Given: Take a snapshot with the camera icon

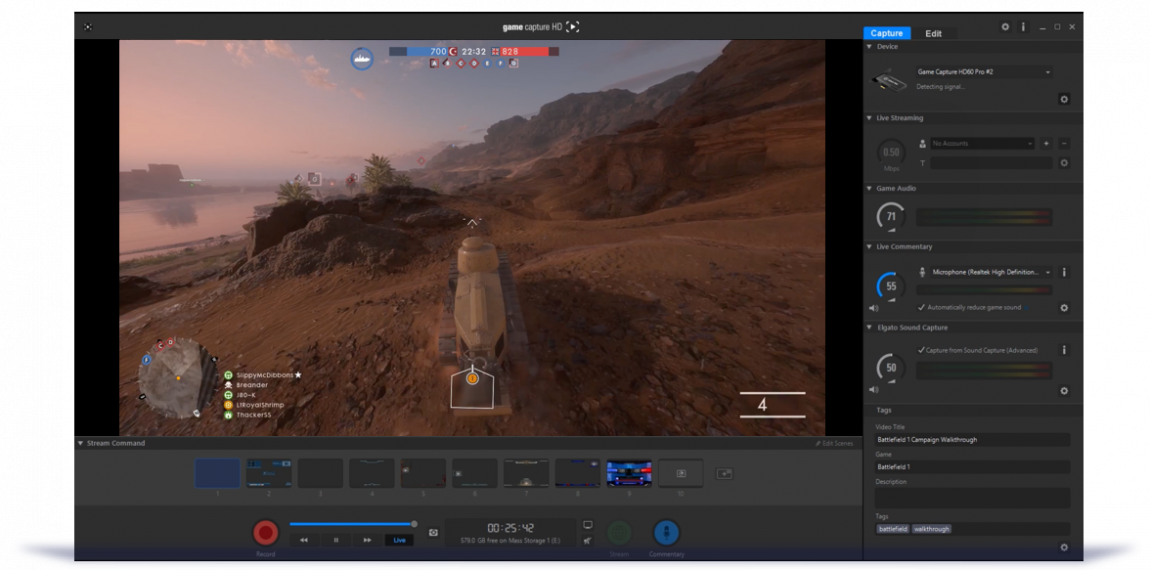Looking at the screenshot, I should 433,533.
